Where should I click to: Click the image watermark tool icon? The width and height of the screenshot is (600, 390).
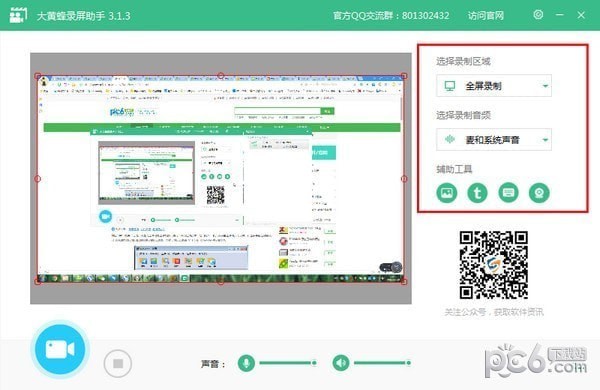[447, 193]
